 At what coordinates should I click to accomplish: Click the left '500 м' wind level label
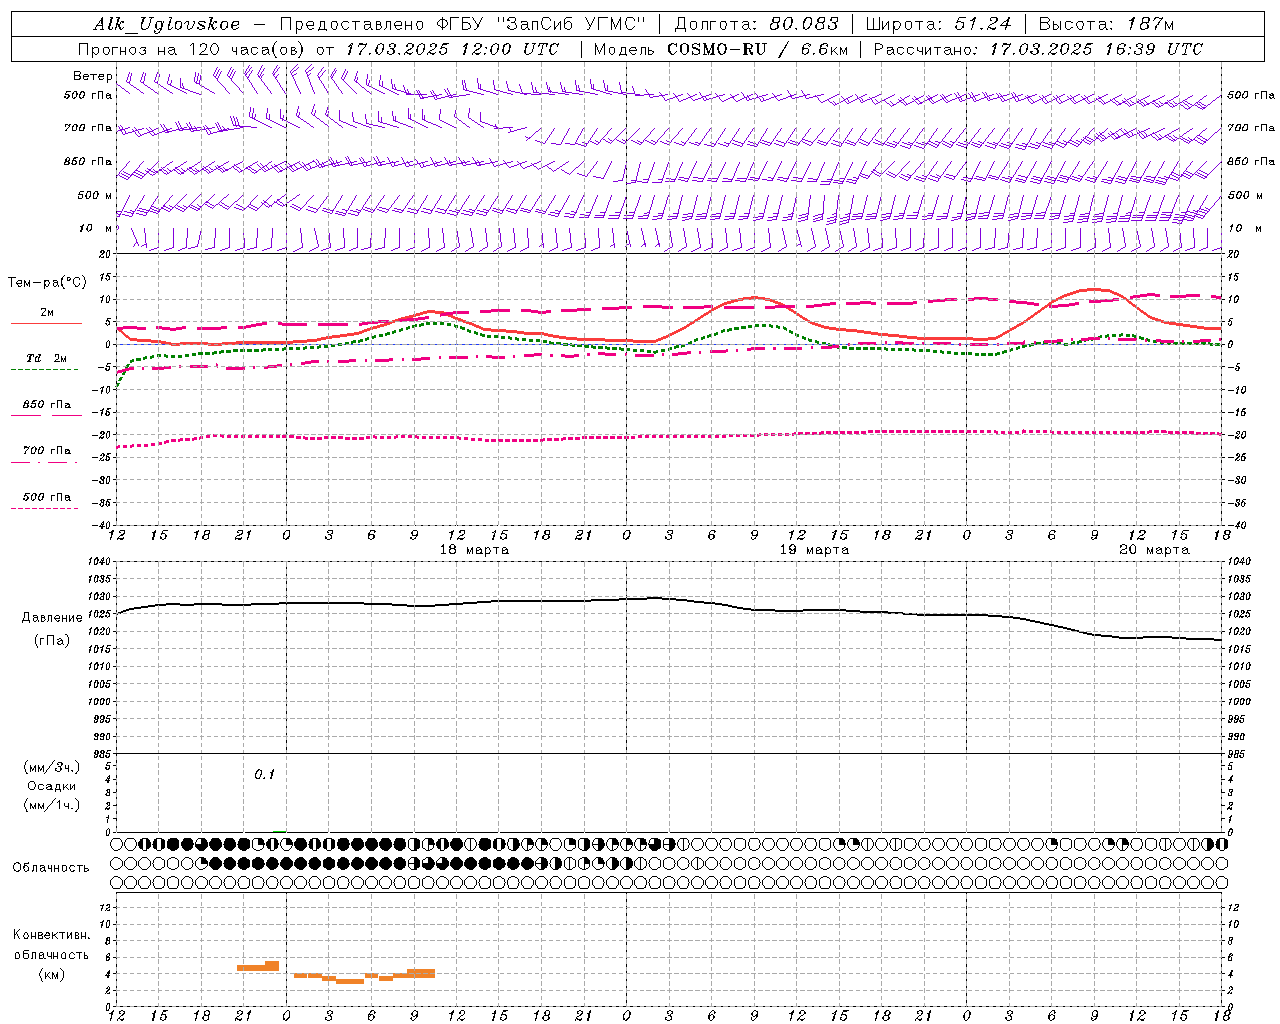point(95,195)
